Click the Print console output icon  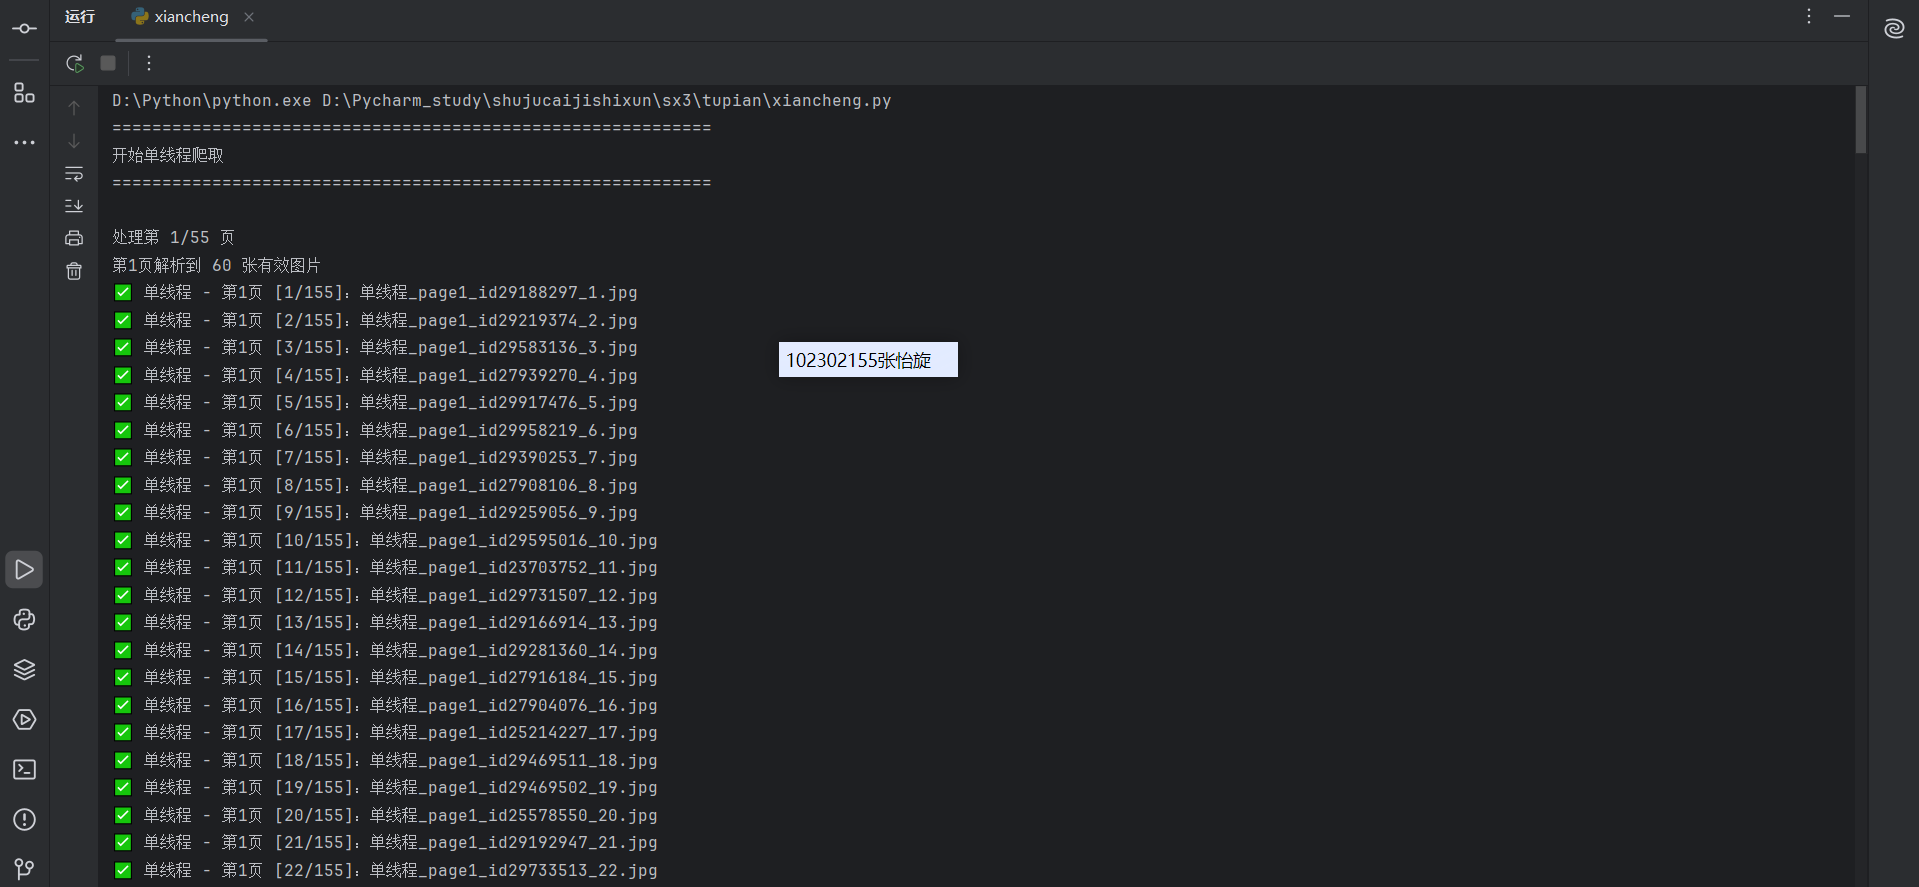tap(74, 238)
